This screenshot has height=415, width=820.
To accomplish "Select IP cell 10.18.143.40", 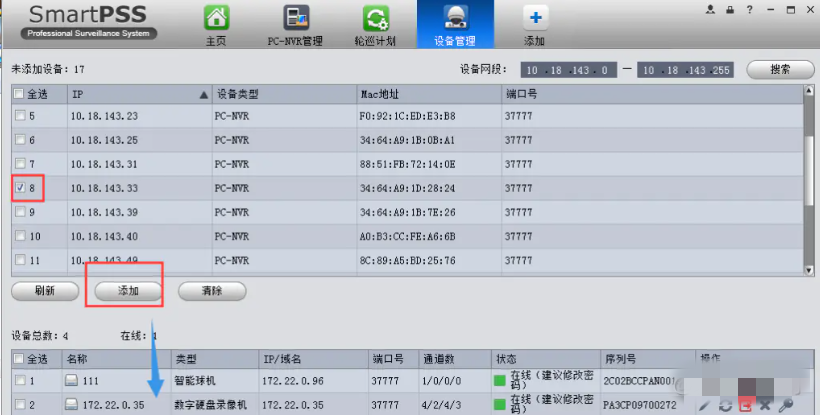I will tap(105, 236).
